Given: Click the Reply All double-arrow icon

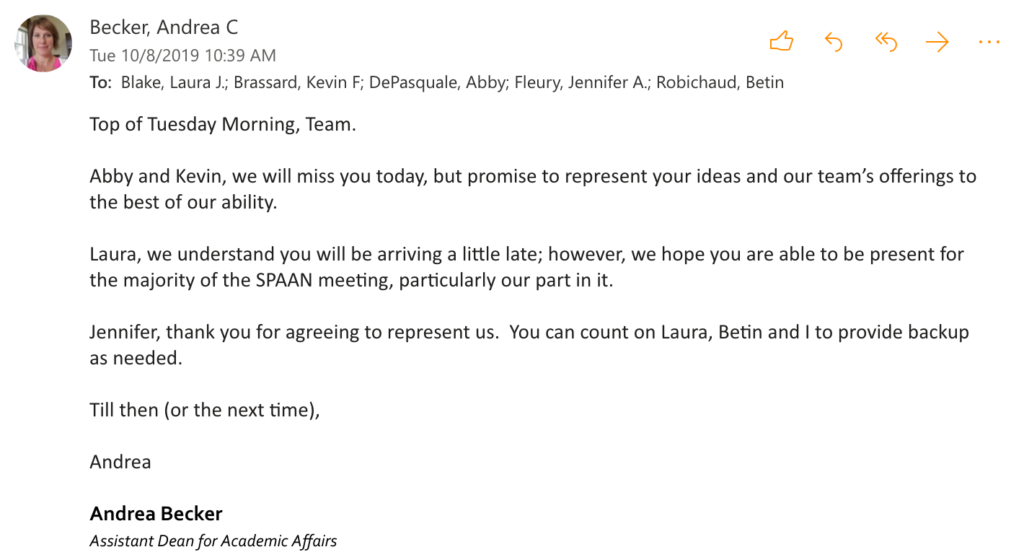Looking at the screenshot, I should (x=886, y=42).
